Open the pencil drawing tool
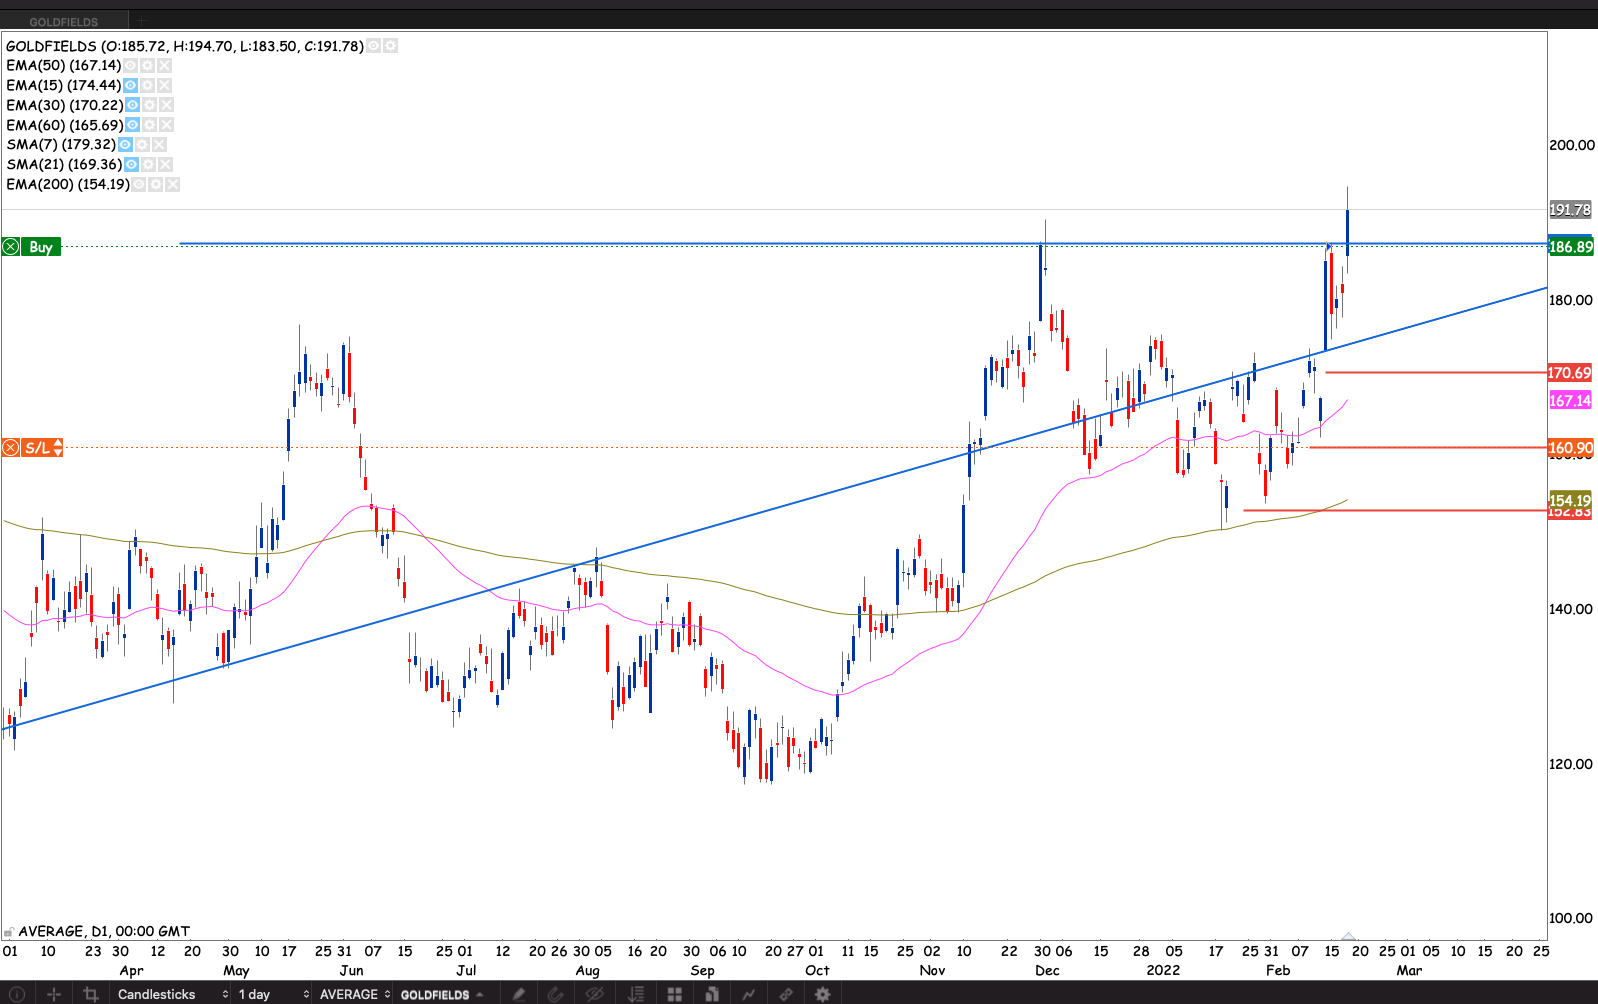1598x1004 pixels. tap(518, 994)
